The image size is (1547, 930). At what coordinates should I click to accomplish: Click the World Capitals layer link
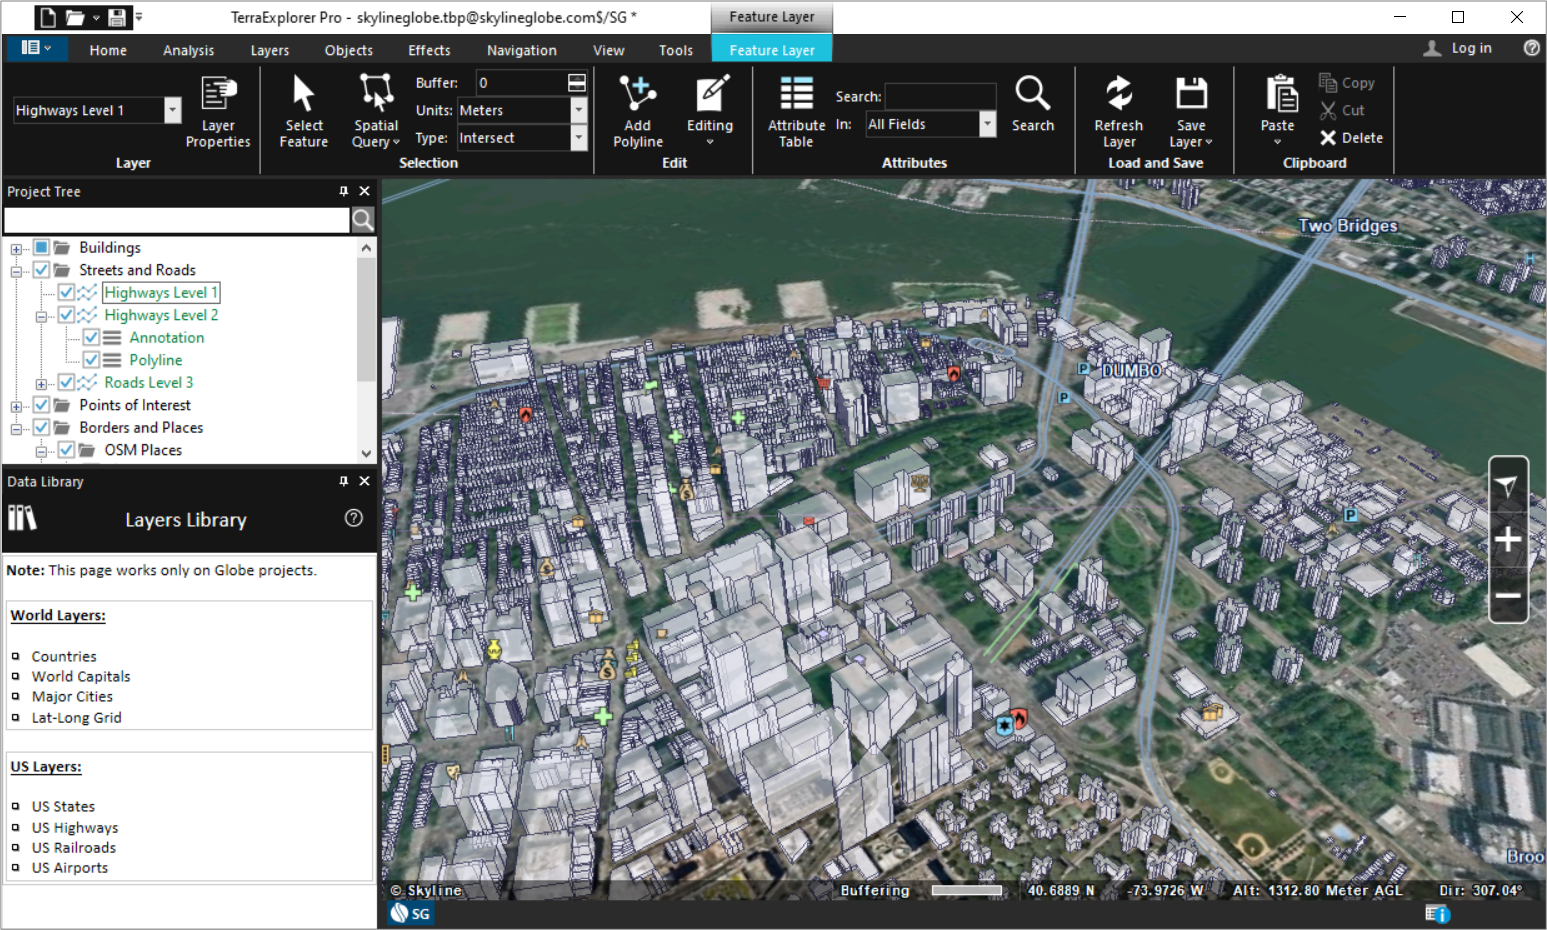[x=81, y=676]
